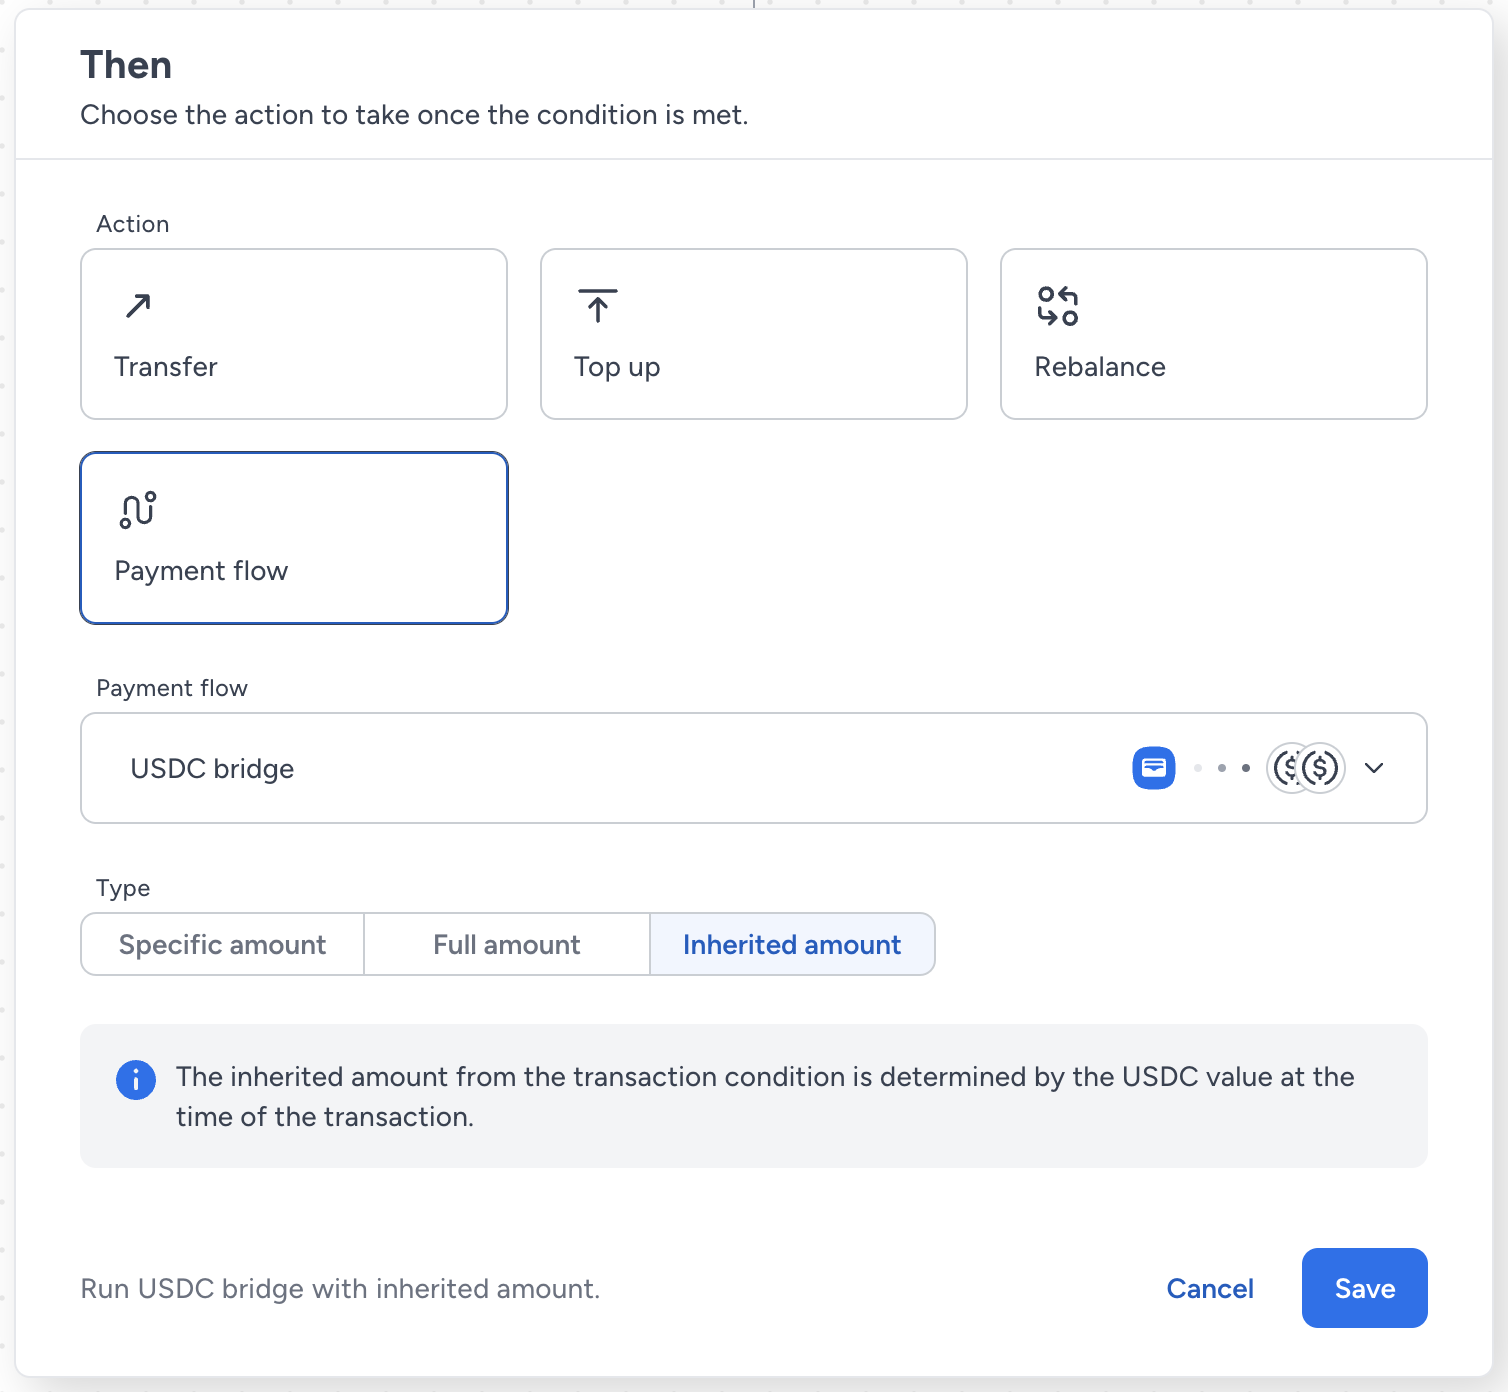Choose the Payment flow action card
This screenshot has width=1508, height=1392.
point(294,538)
